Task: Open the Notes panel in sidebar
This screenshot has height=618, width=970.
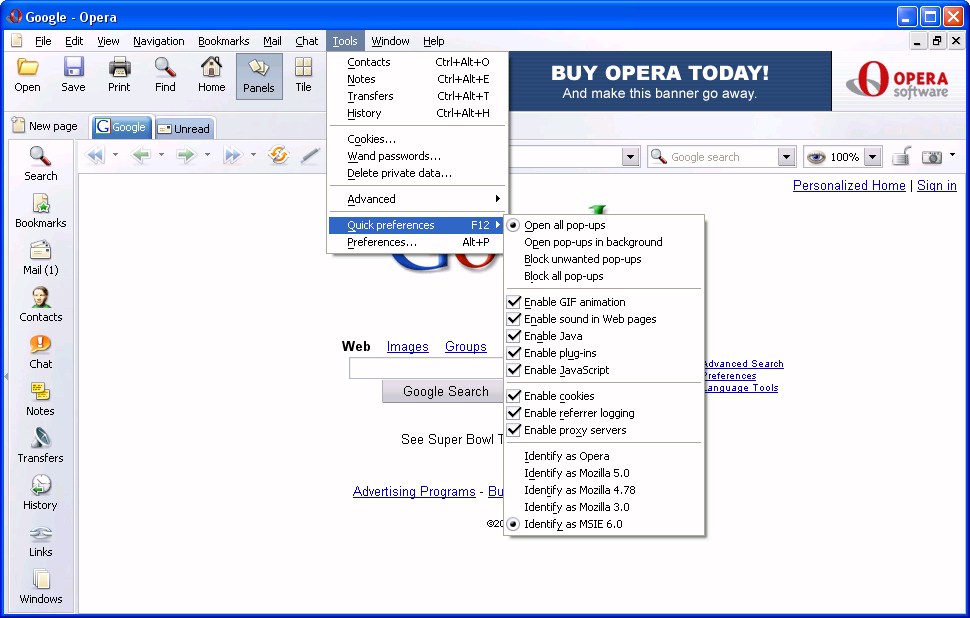Action: 40,399
